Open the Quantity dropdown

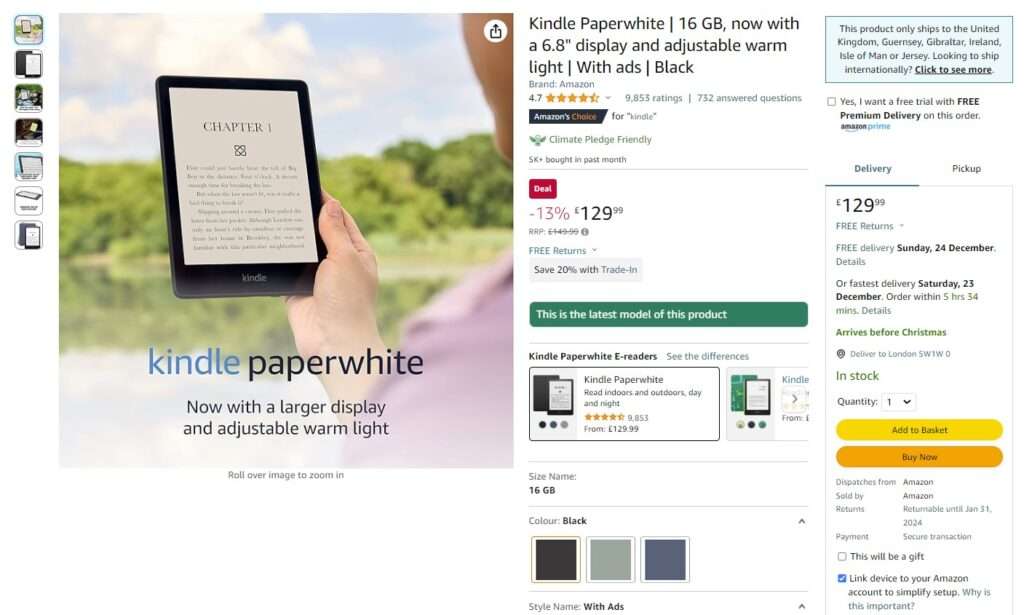pyautogui.click(x=899, y=402)
